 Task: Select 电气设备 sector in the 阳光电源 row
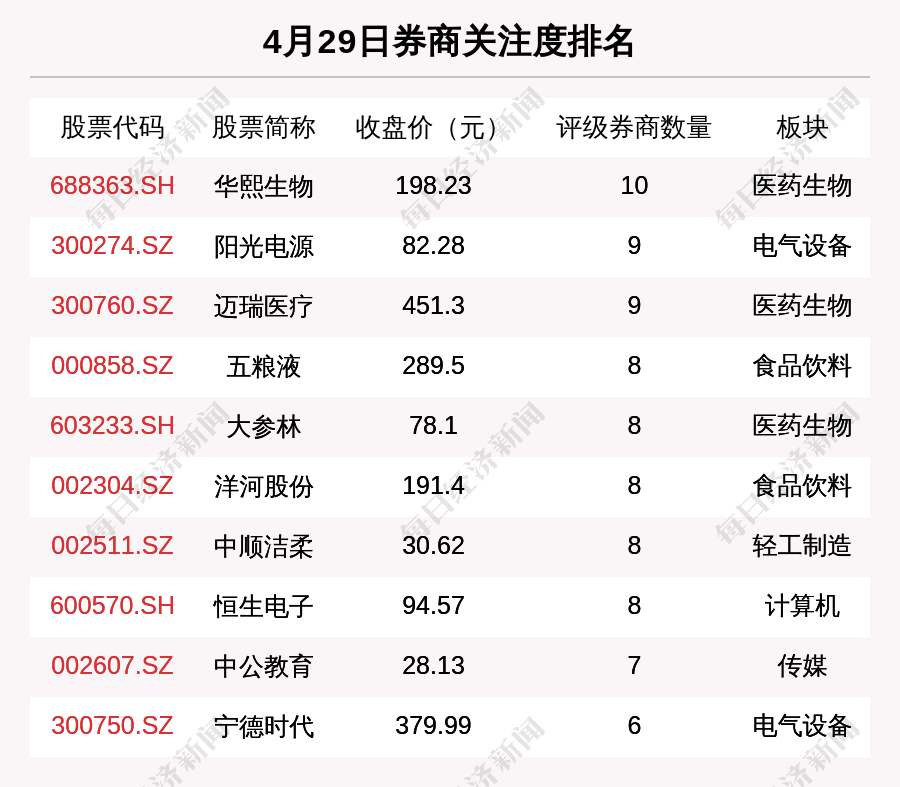click(x=802, y=247)
